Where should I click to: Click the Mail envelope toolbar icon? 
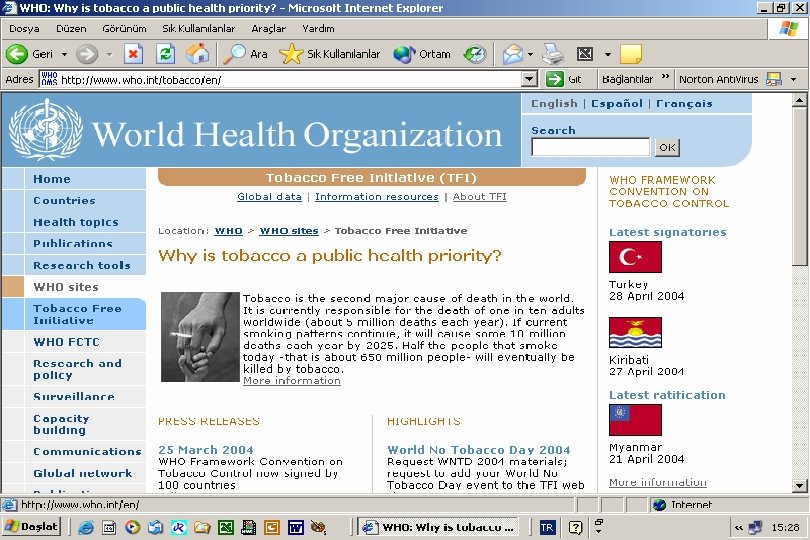click(x=512, y=54)
